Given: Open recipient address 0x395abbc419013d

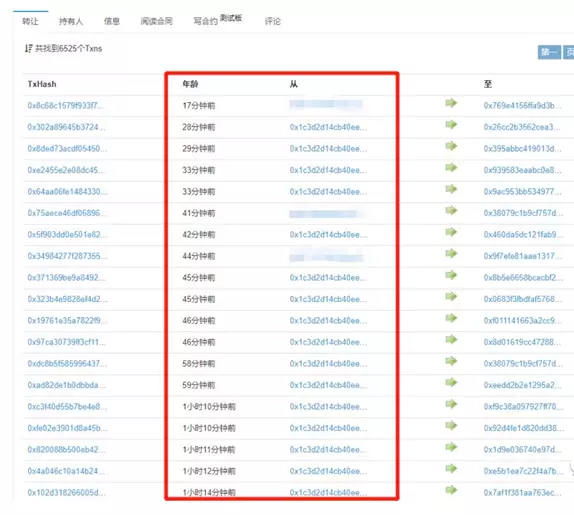Looking at the screenshot, I should click(x=523, y=149).
